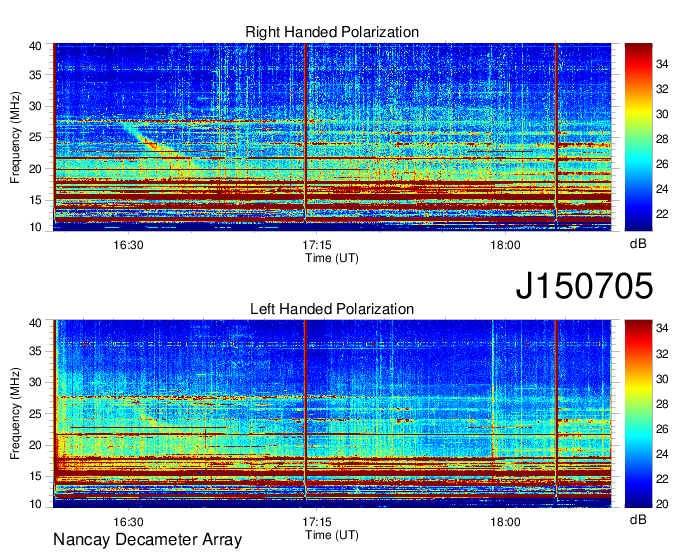
Task: Click the top plot 'Frequency (MHz)' label
Action: [x=15, y=137]
